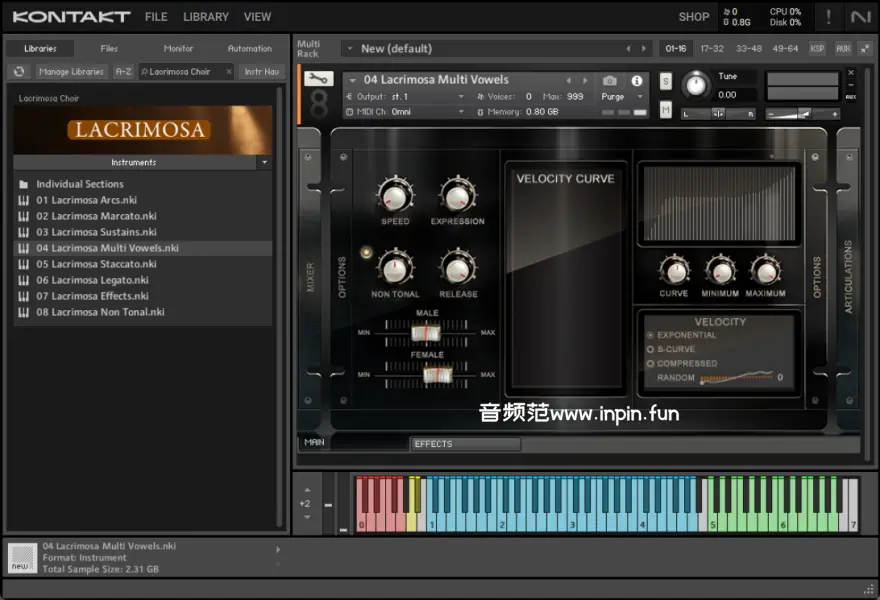880x600 pixels.
Task: Click the wrench icon to edit instrument
Action: 319,80
